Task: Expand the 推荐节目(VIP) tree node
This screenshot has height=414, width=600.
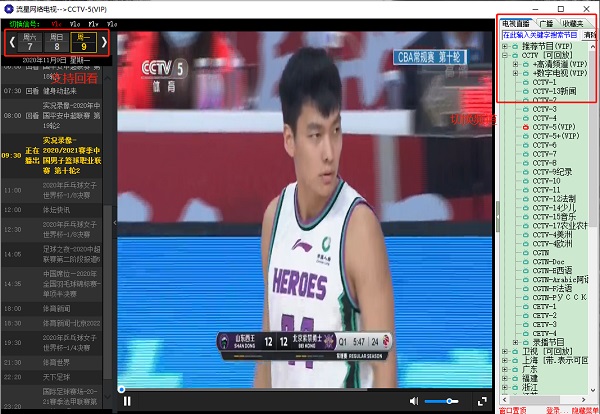Action: (x=506, y=46)
